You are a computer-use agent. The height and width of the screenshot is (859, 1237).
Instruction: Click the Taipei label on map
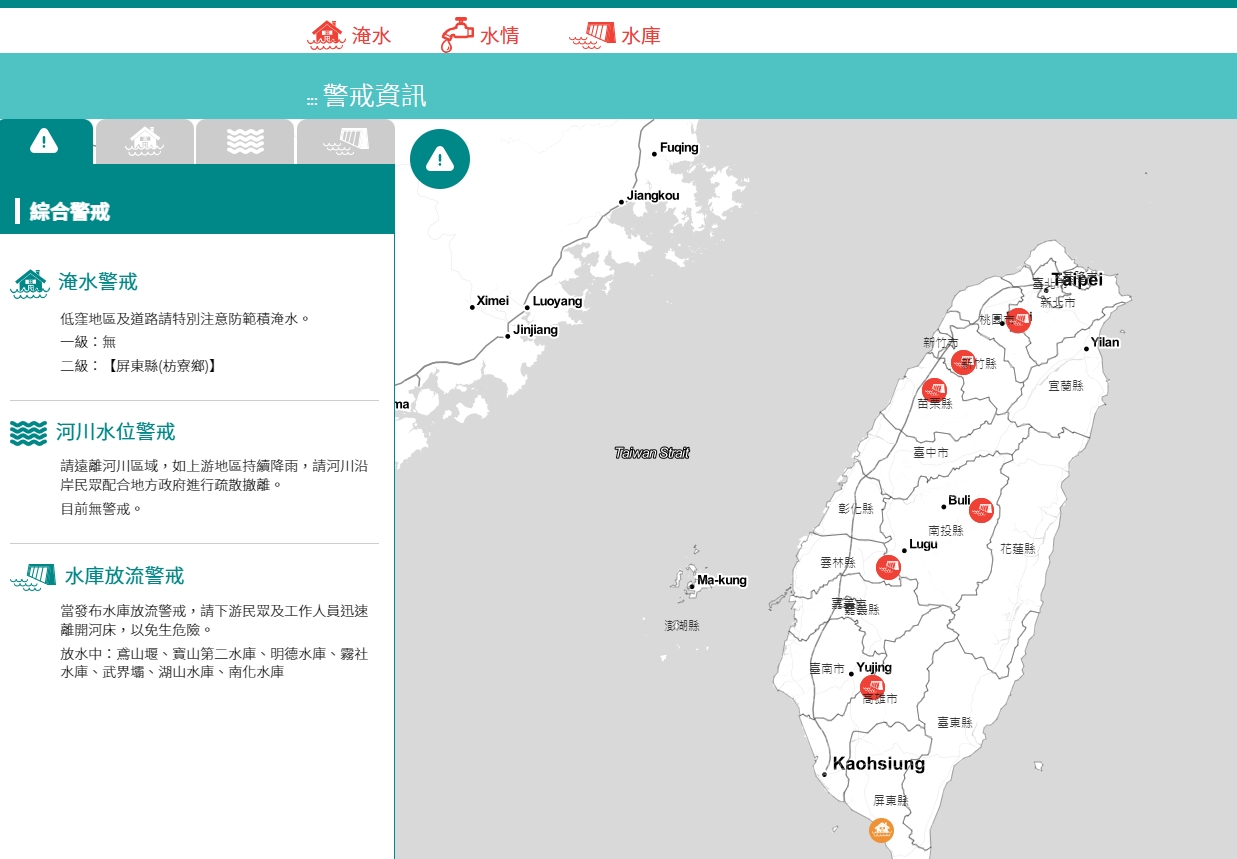point(1076,280)
